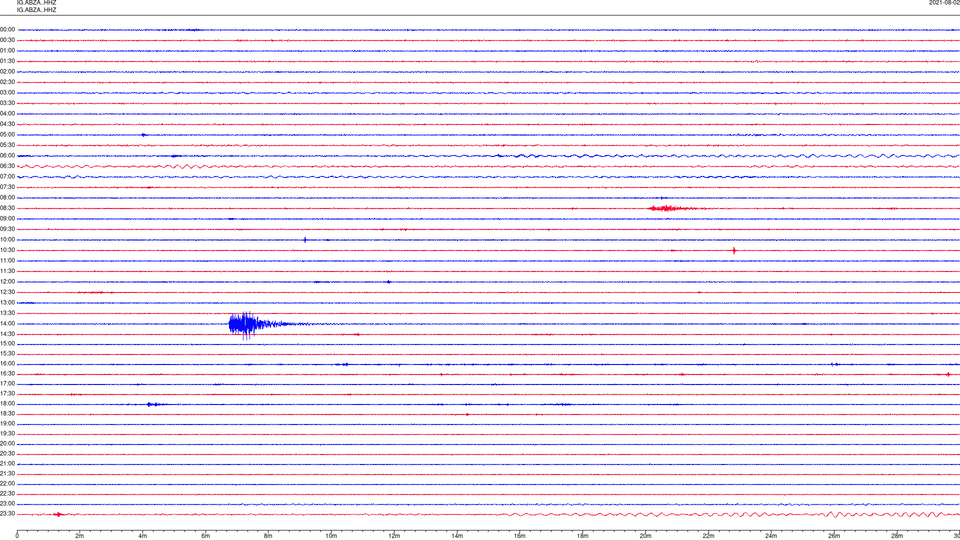The height and width of the screenshot is (540, 960).
Task: Click the blue spike on the 10:00 trace
Action: tap(305, 240)
